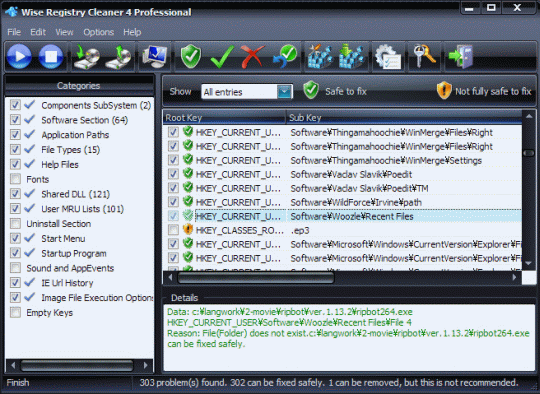Screen dimensions: 540x394
Task: Tick the checkbox for the .ep3 entry
Action: [x=173, y=230]
